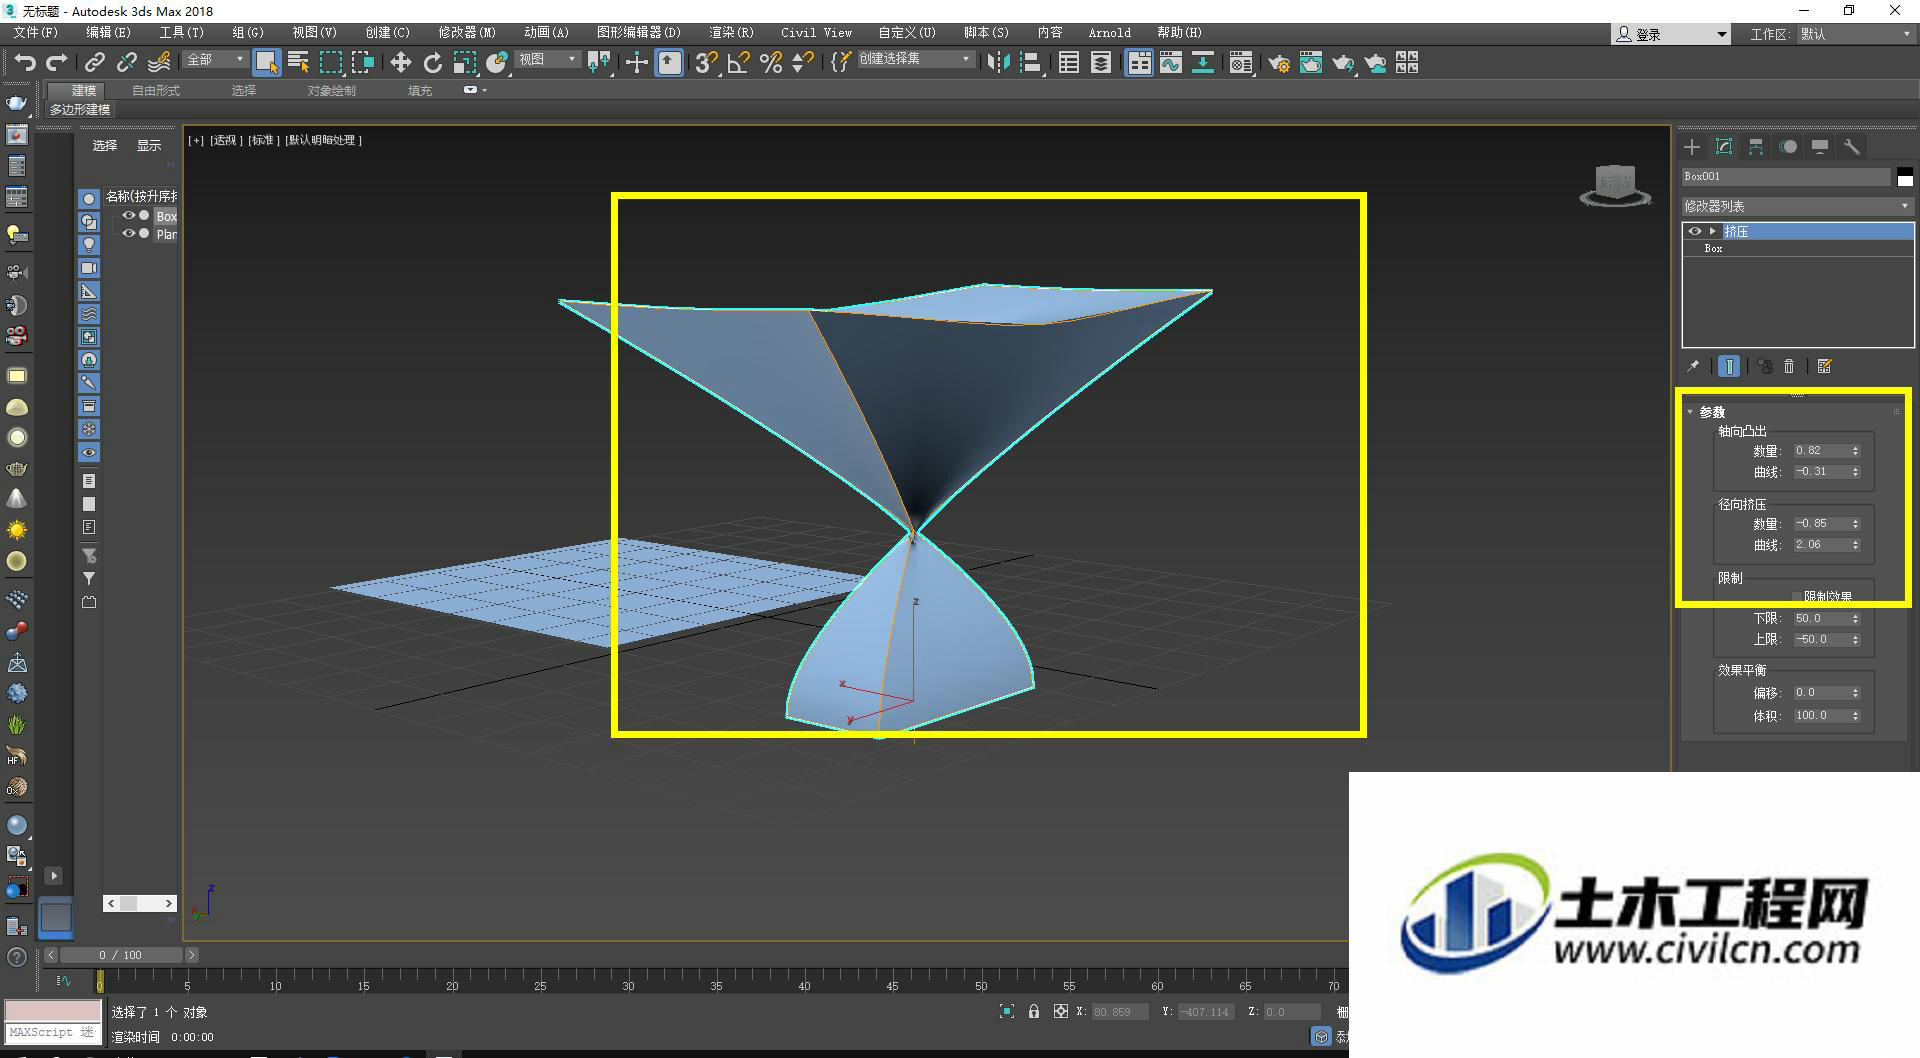Open the 文件(F) menu
The height and width of the screenshot is (1058, 1920).
pyautogui.click(x=35, y=33)
